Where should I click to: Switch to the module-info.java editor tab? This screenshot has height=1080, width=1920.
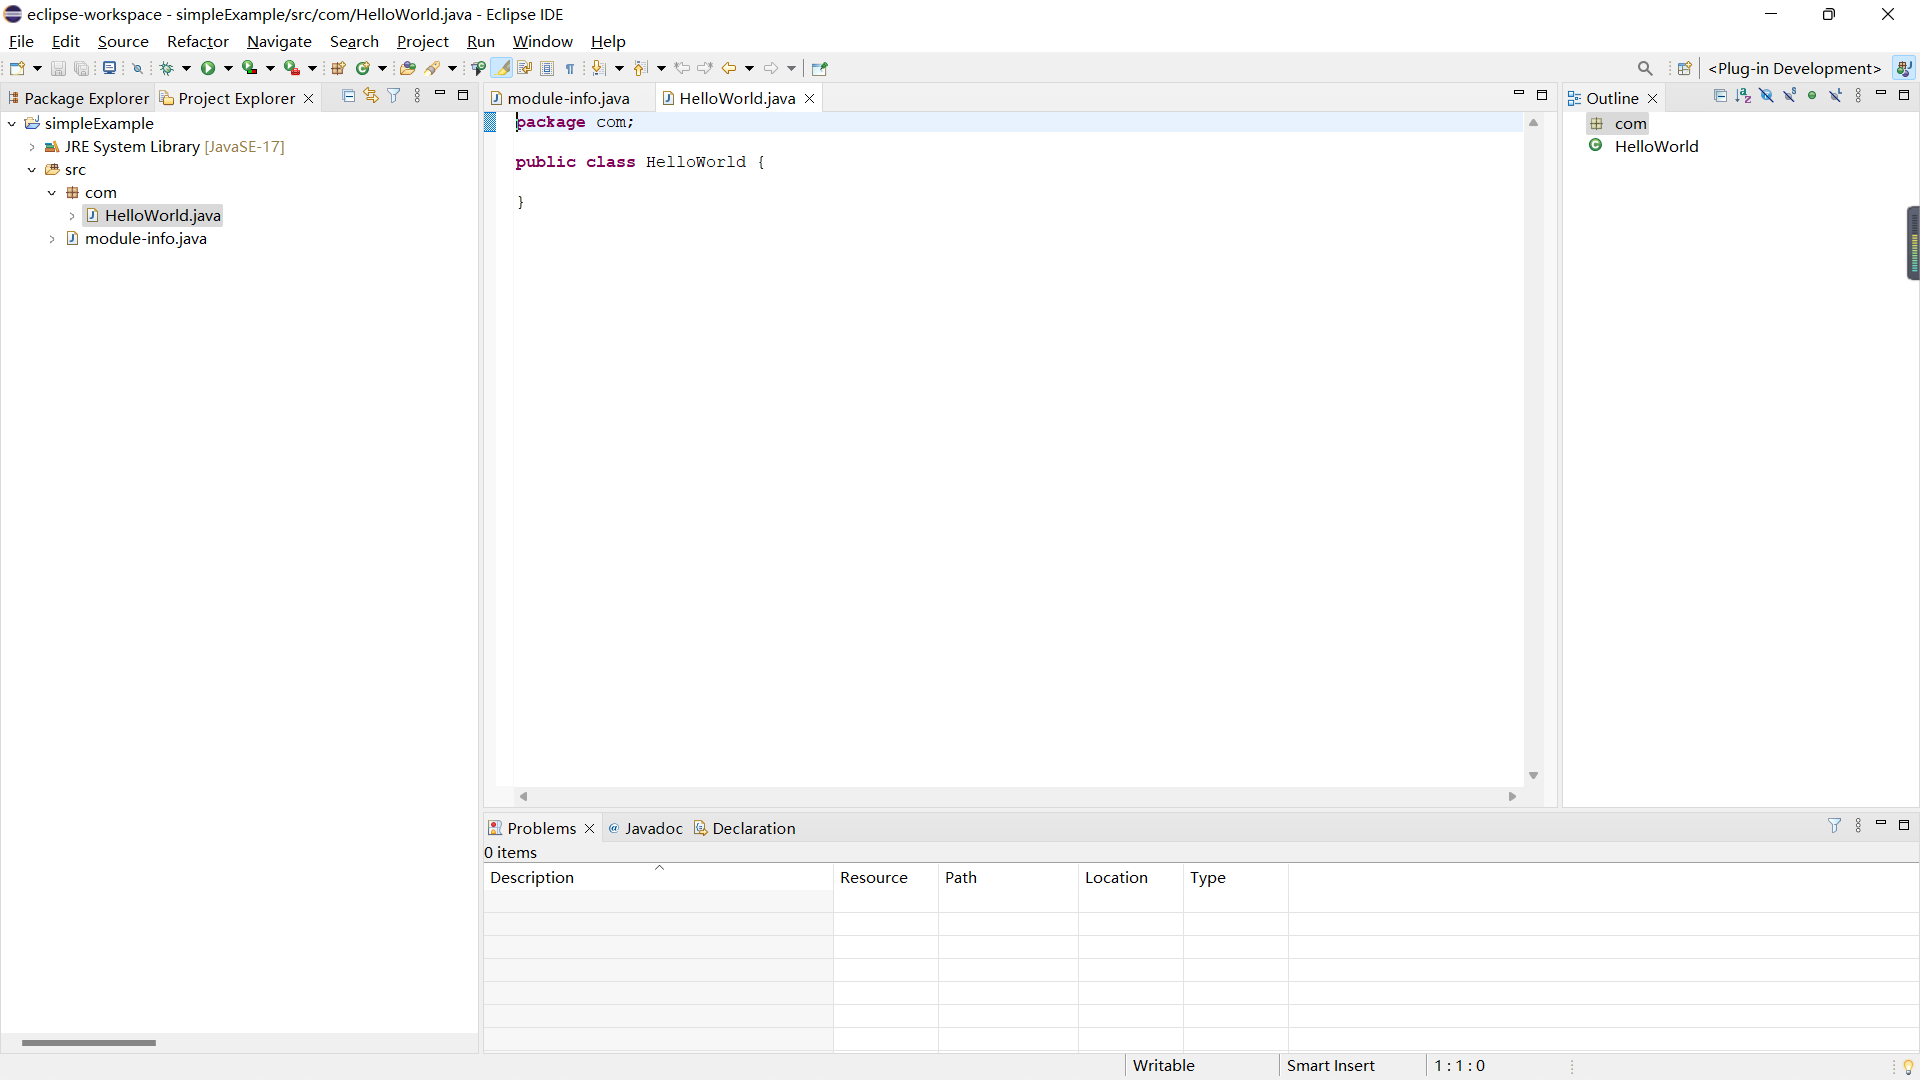coord(568,98)
